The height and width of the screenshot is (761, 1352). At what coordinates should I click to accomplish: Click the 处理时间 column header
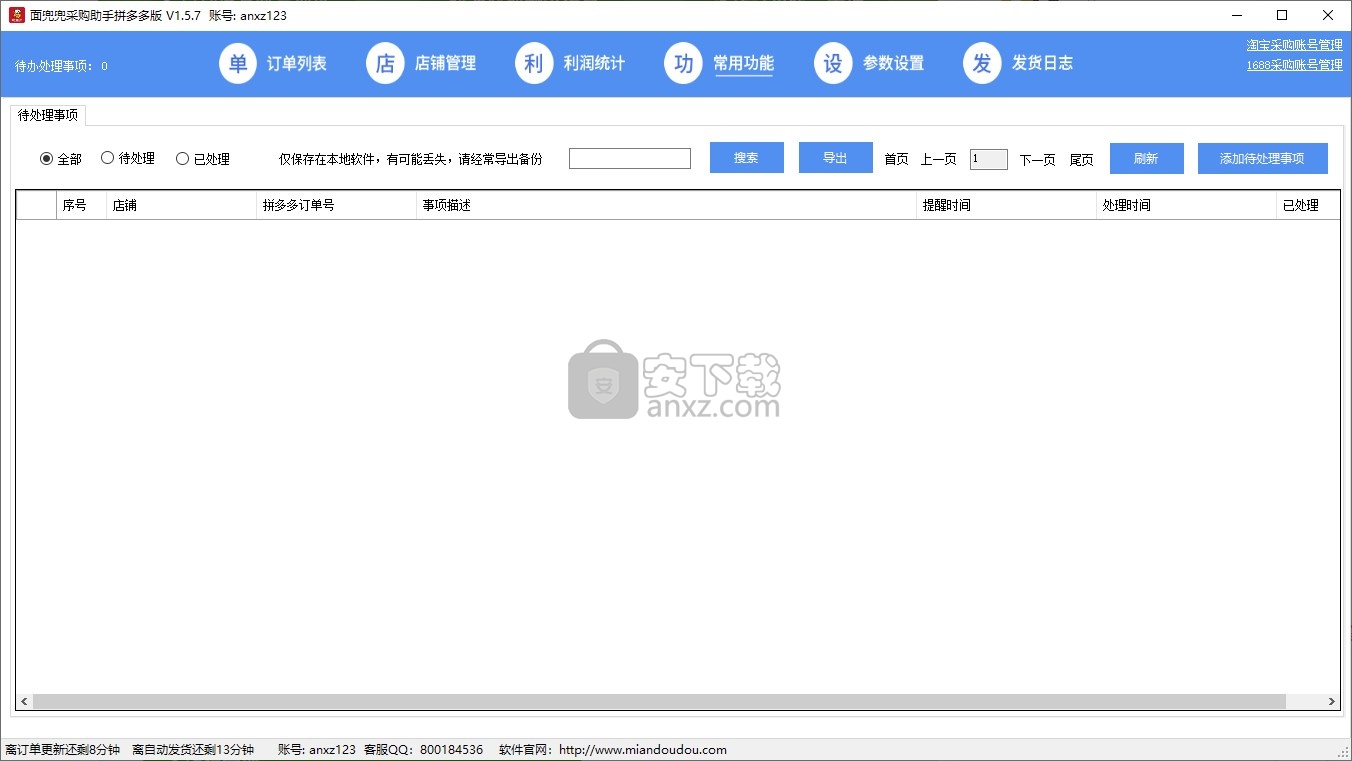point(1187,205)
